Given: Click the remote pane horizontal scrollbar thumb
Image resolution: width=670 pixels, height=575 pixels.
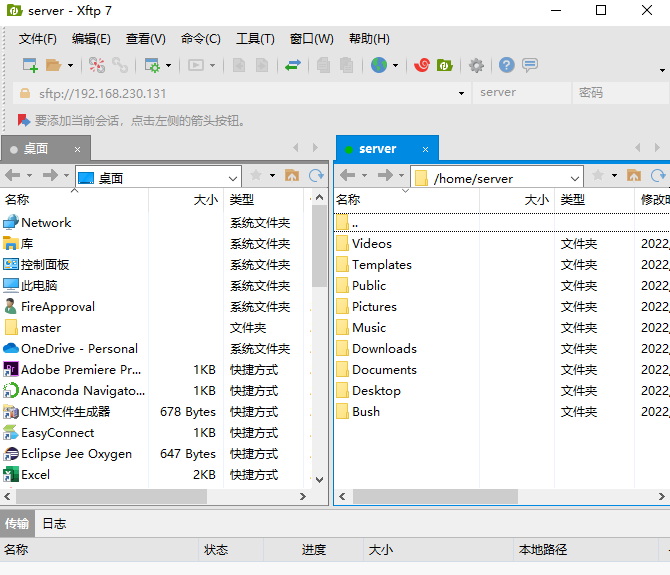Looking at the screenshot, I should (435, 496).
